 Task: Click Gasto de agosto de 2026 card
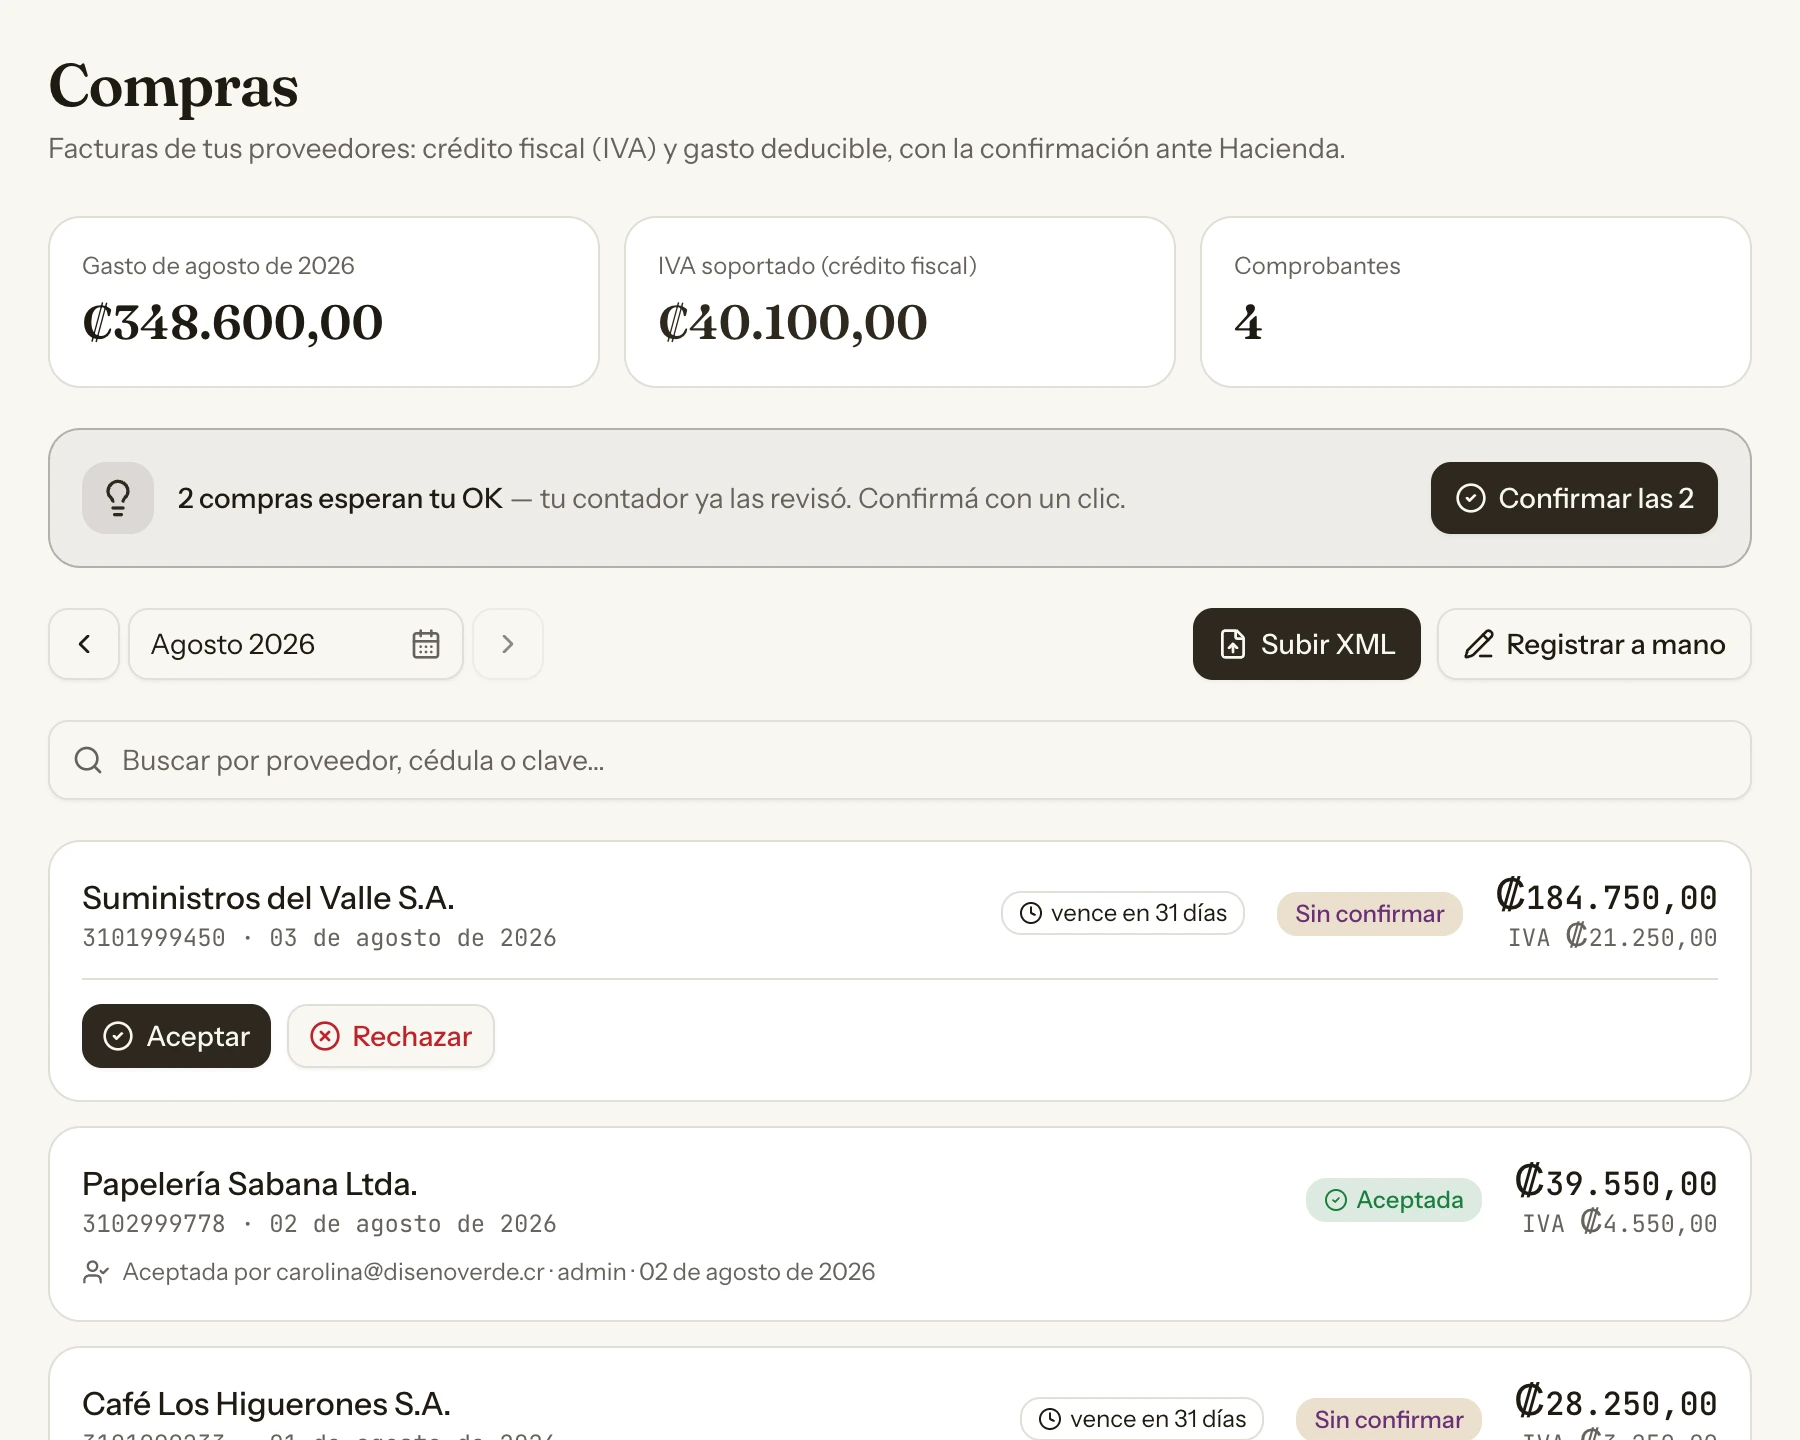[324, 302]
